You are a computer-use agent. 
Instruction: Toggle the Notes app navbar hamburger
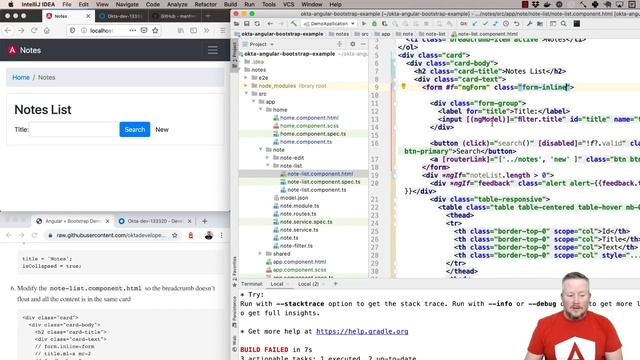coord(213,50)
